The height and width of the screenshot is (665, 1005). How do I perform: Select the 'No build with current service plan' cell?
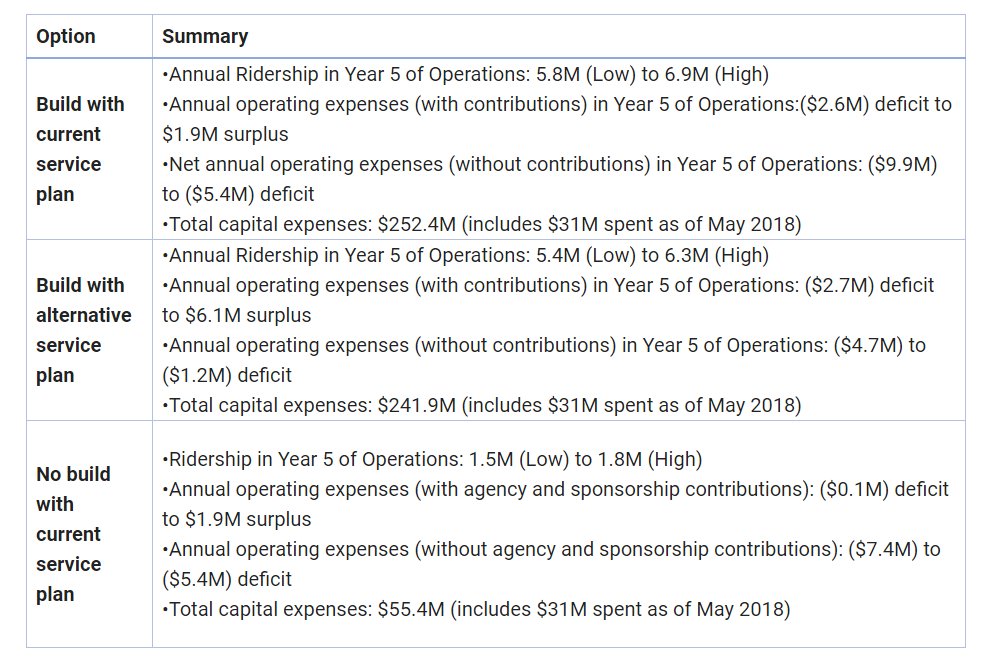73,534
